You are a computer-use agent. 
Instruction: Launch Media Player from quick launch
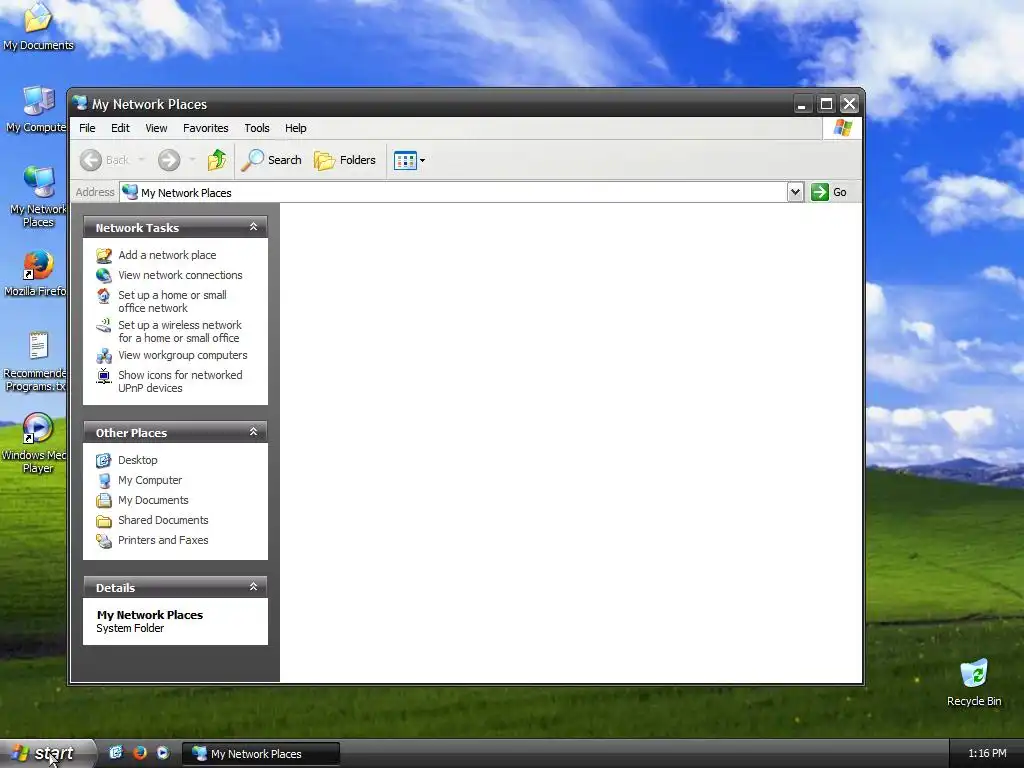(163, 753)
